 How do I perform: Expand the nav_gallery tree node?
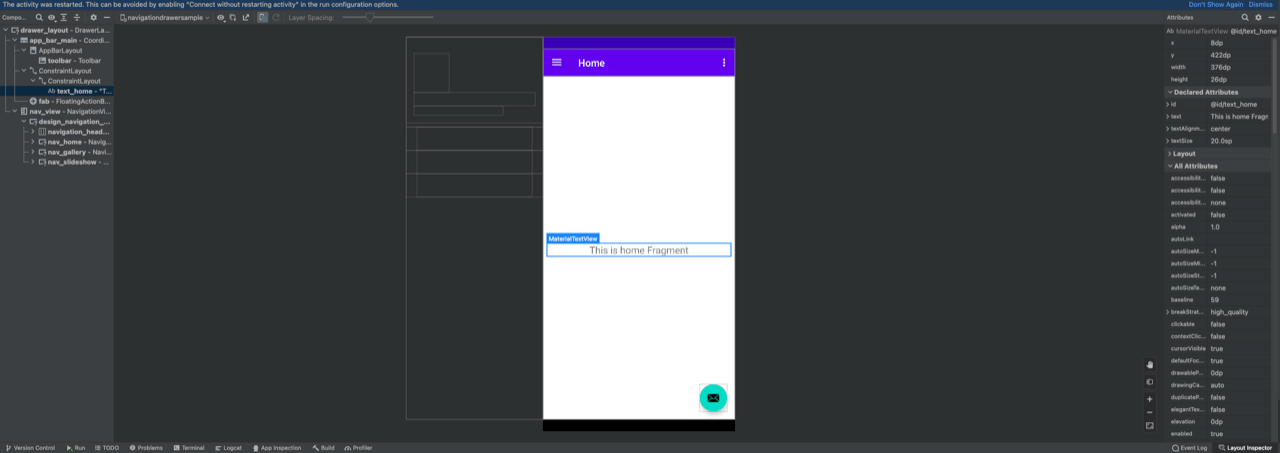pos(33,152)
